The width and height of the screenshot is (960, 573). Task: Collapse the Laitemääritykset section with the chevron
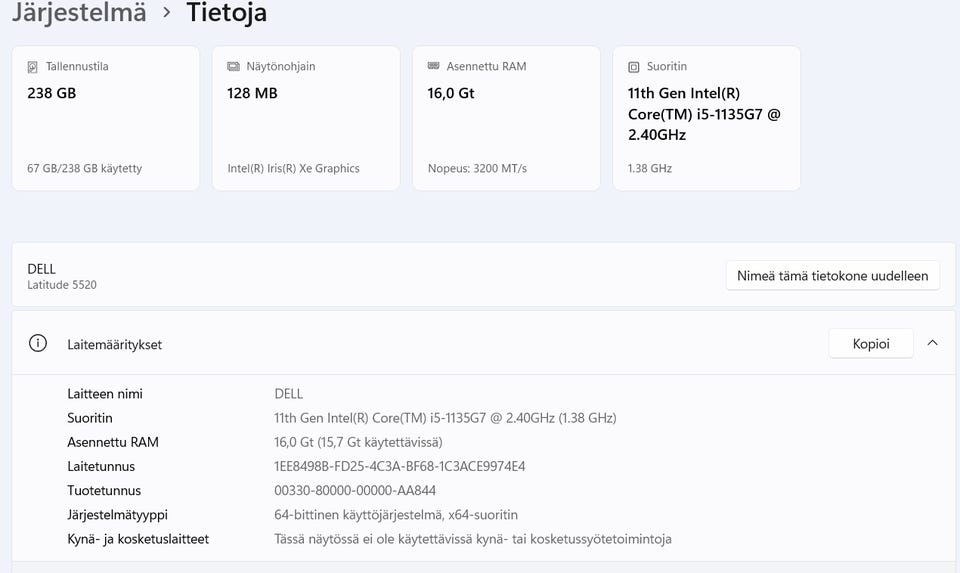tap(932, 343)
